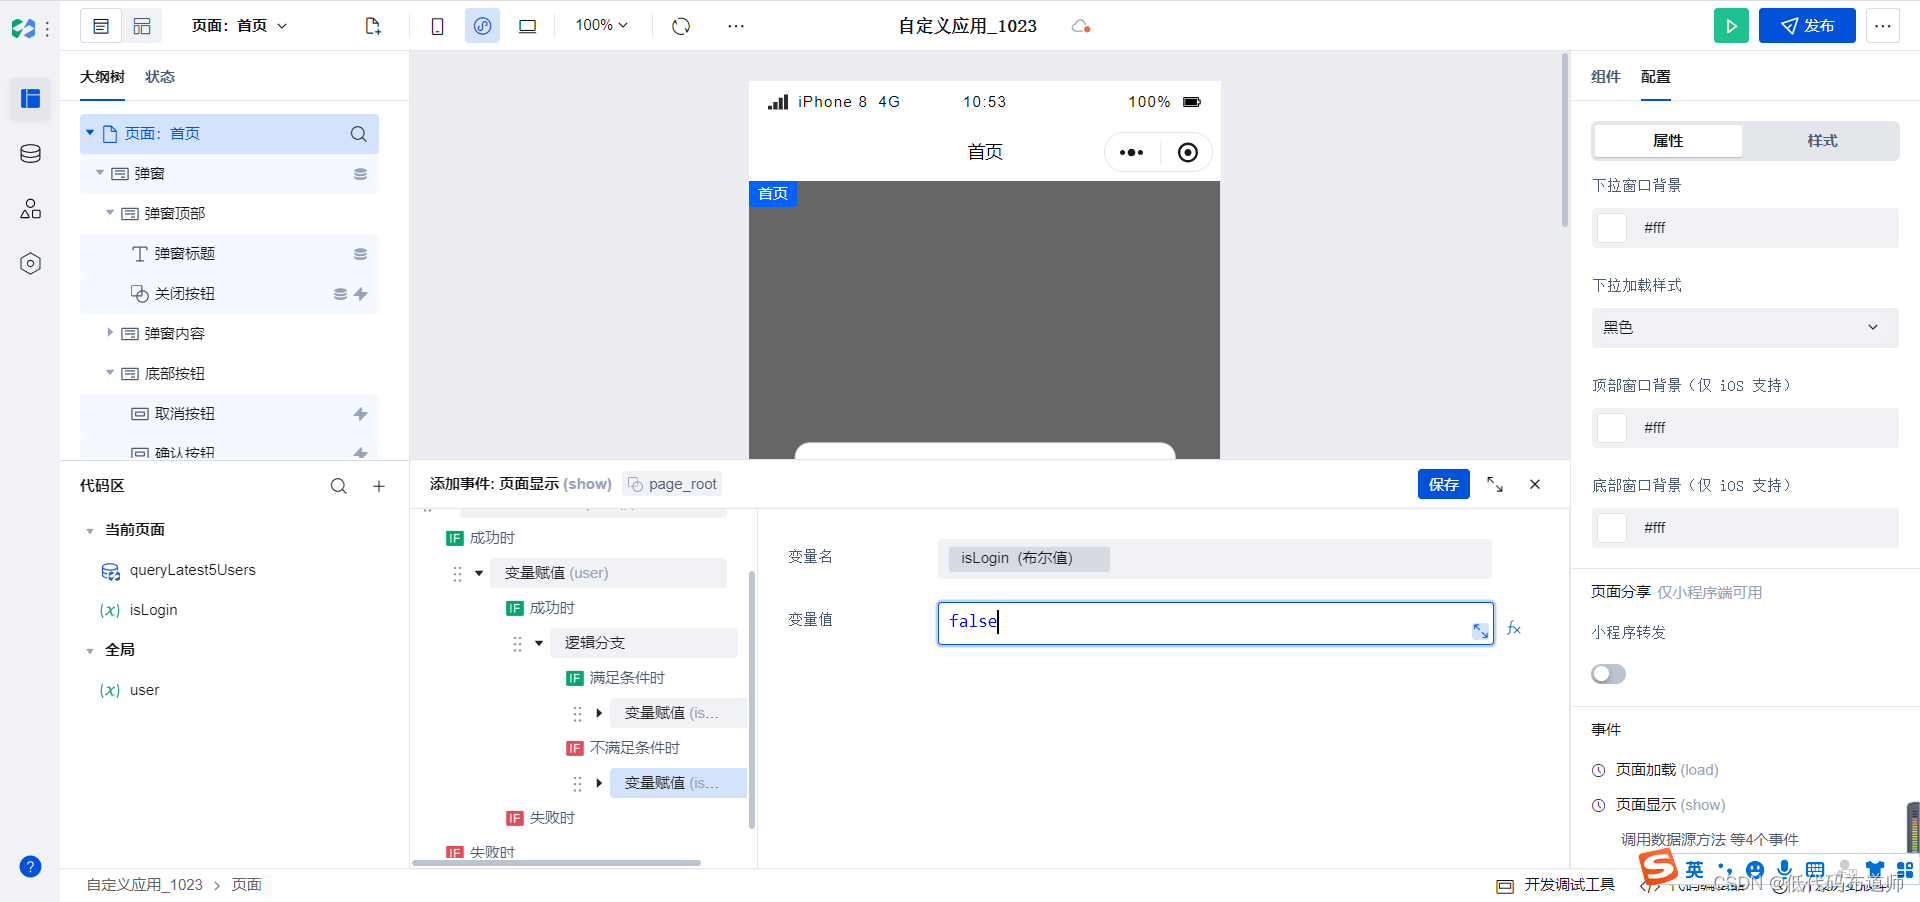
Task: Open the top-right more menu button
Action: pyautogui.click(x=1883, y=26)
